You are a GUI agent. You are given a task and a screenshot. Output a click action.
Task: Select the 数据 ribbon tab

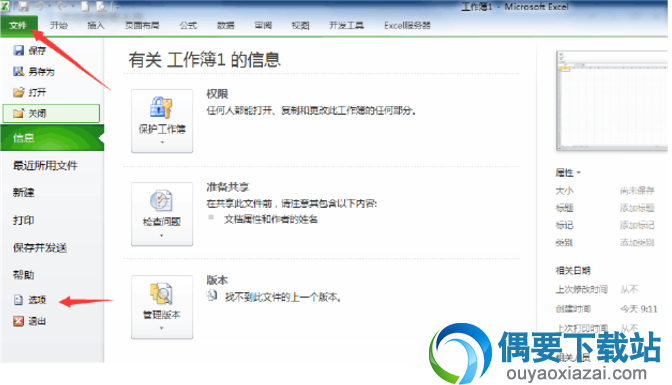pyautogui.click(x=225, y=25)
